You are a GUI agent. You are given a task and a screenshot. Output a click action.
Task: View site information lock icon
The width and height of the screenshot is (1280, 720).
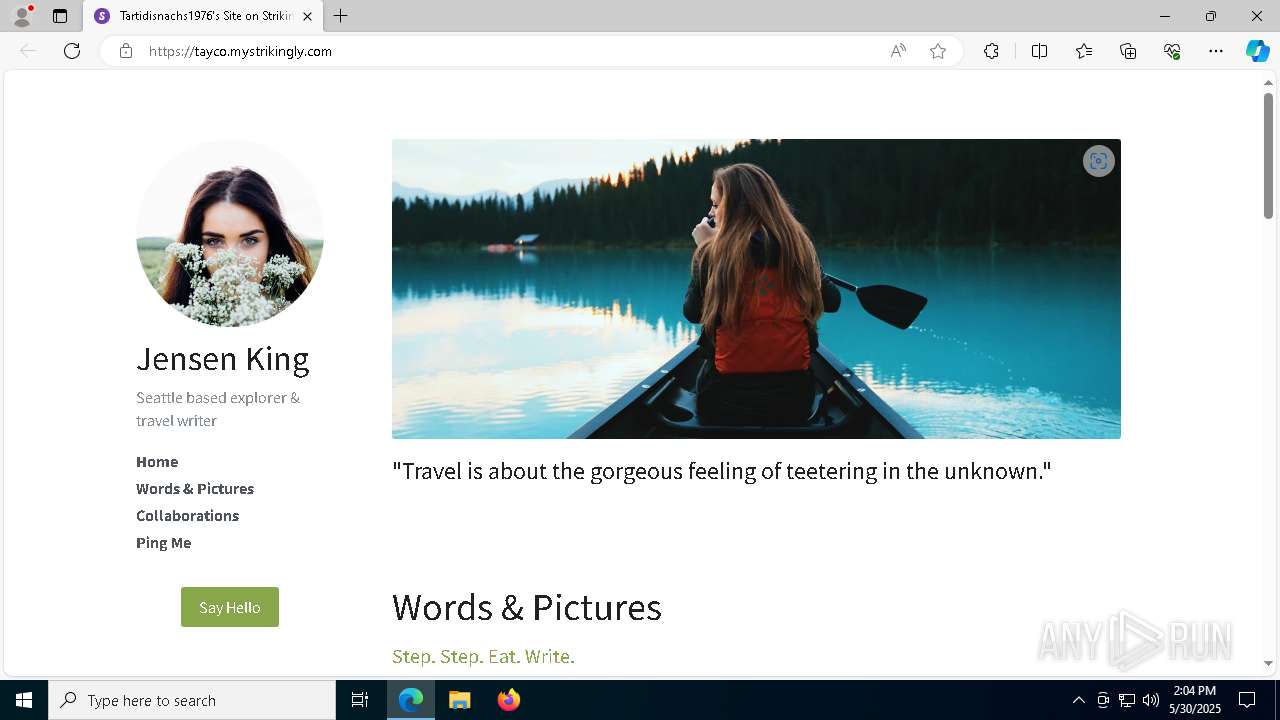tap(126, 51)
